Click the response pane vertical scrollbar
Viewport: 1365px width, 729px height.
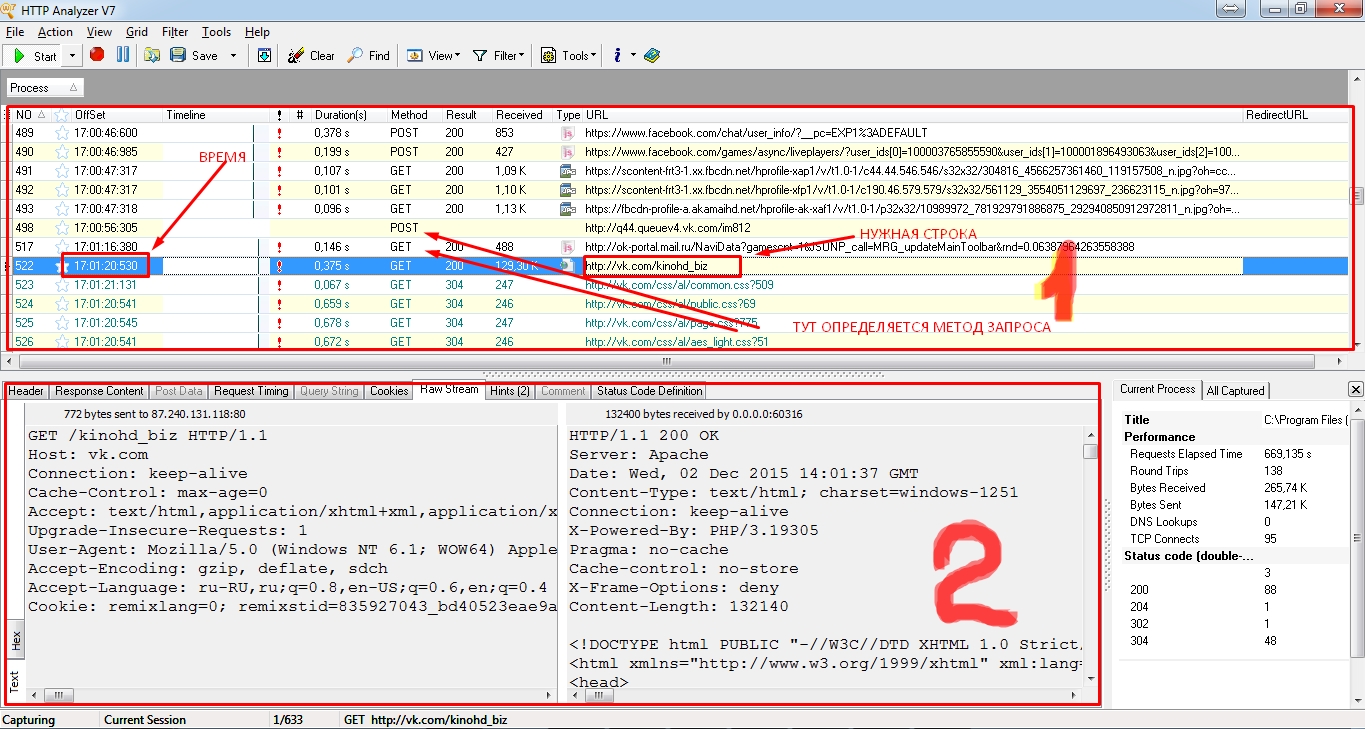coord(1090,560)
